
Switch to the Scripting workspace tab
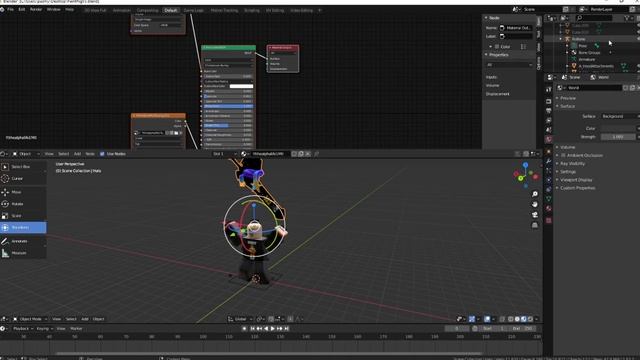(252, 10)
